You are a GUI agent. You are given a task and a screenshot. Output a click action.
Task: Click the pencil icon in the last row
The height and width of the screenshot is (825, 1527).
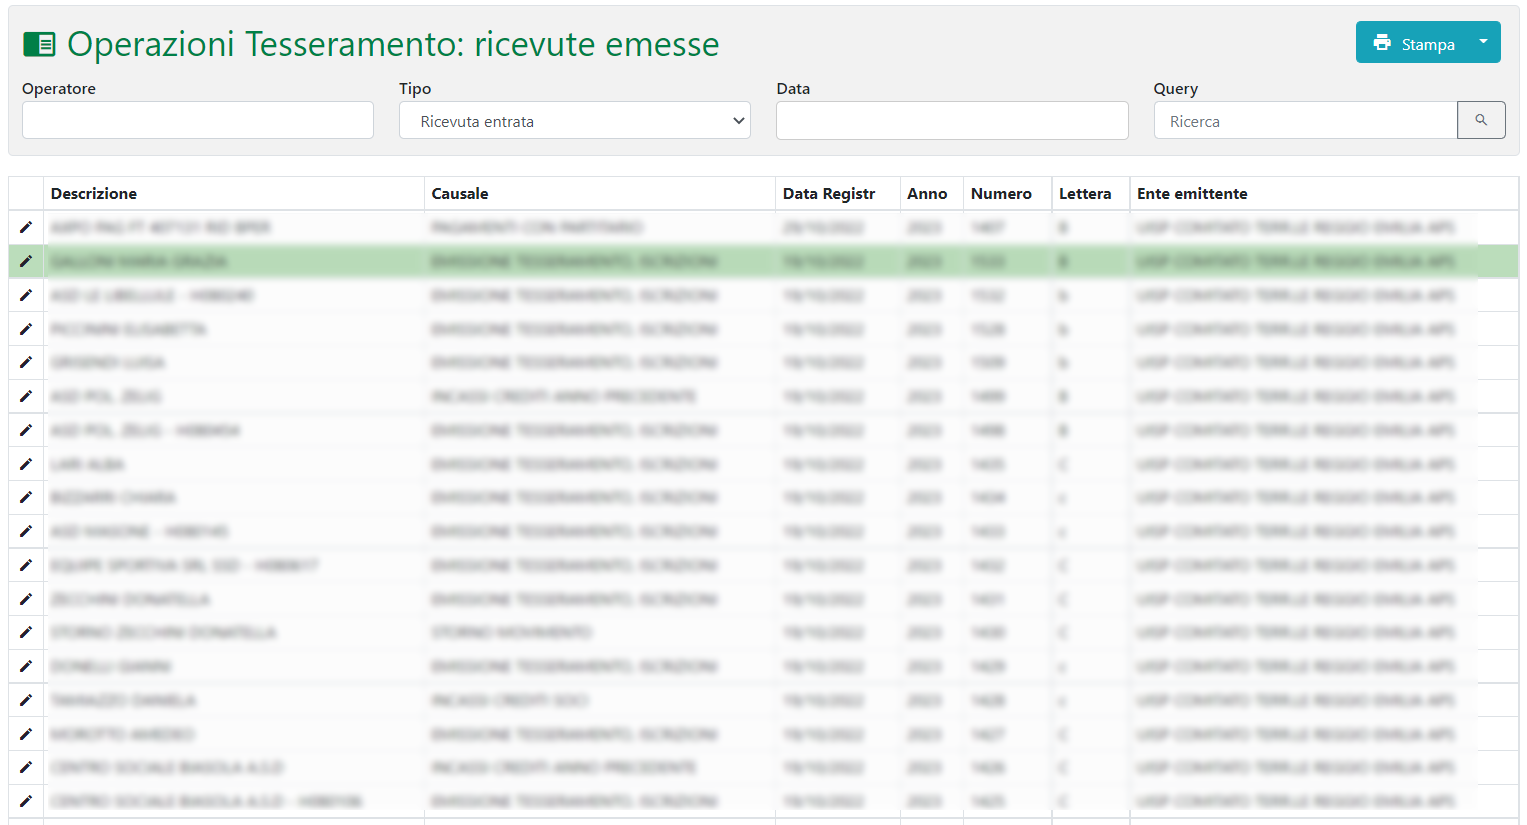[x=26, y=801]
